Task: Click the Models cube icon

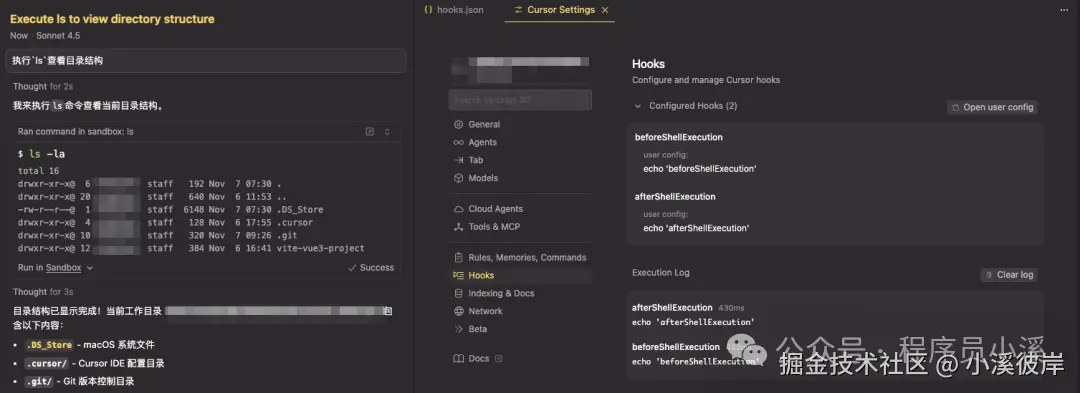Action: coord(458,178)
